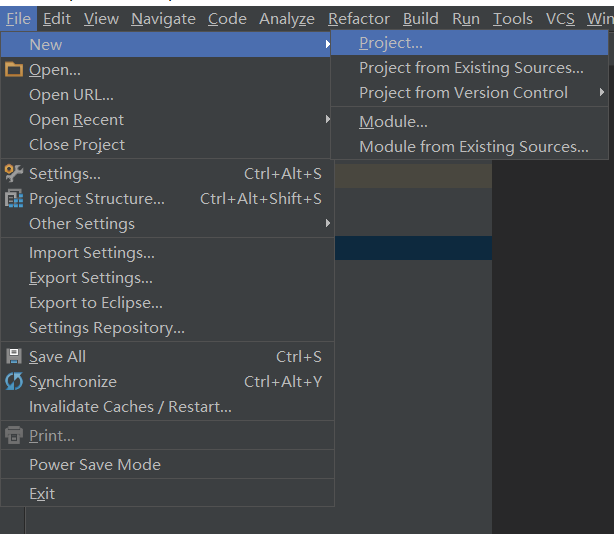Viewport: 614px width, 534px height.
Task: Click the Synchronize arrows icon
Action: tap(14, 381)
